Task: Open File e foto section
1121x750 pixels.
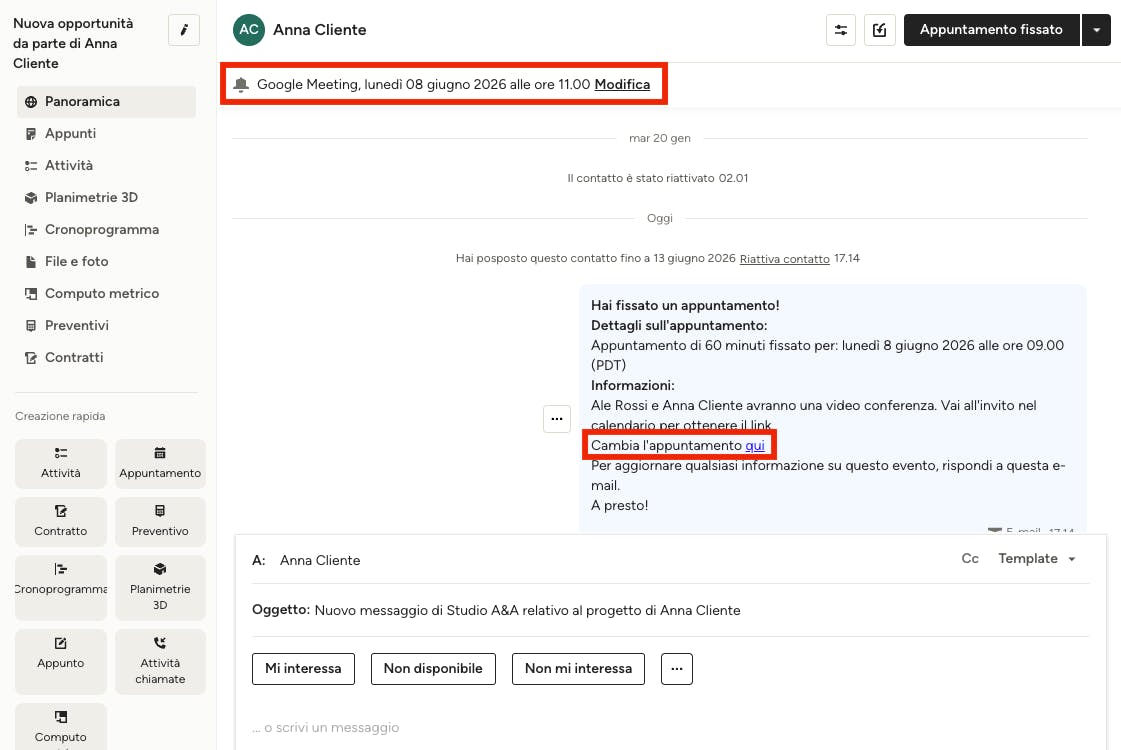Action: tap(107, 262)
